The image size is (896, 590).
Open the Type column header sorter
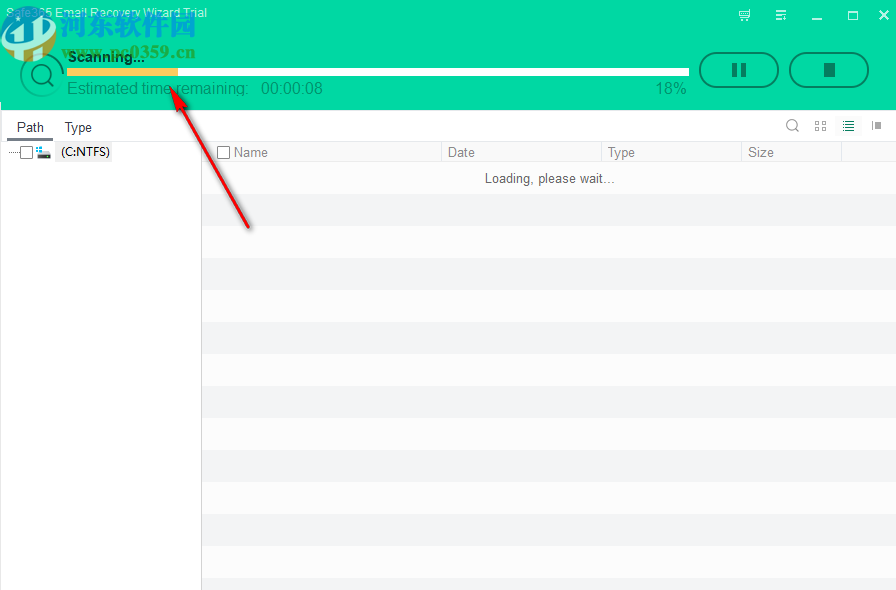pyautogui.click(x=621, y=152)
